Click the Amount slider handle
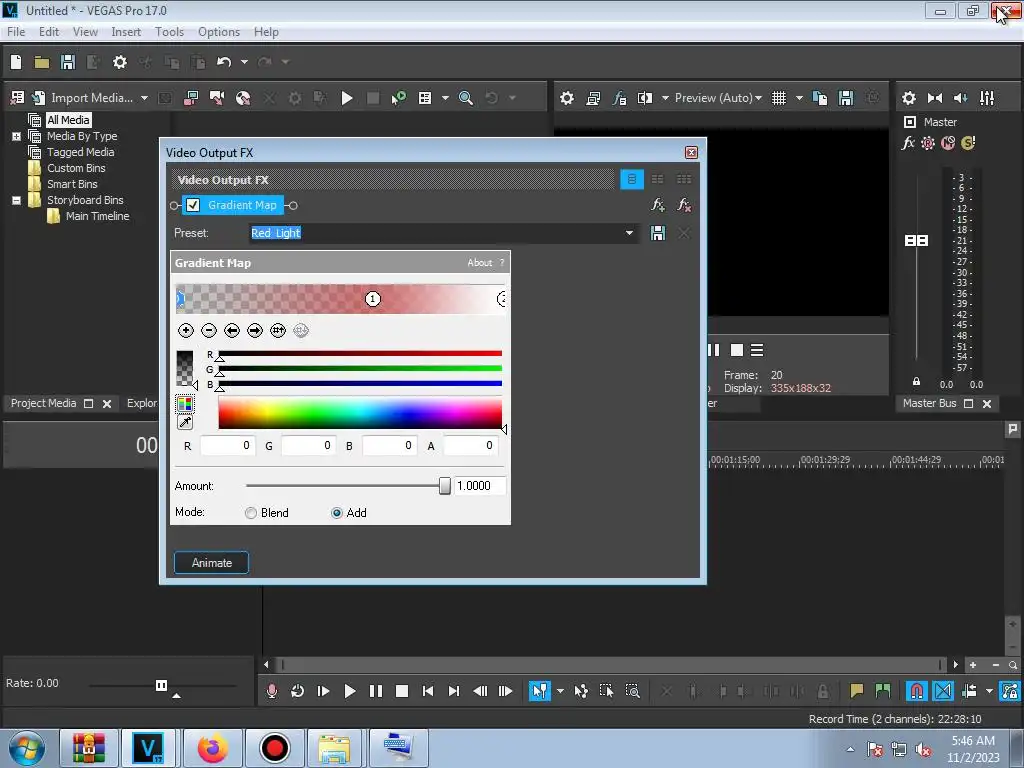The image size is (1024, 768). (x=445, y=486)
